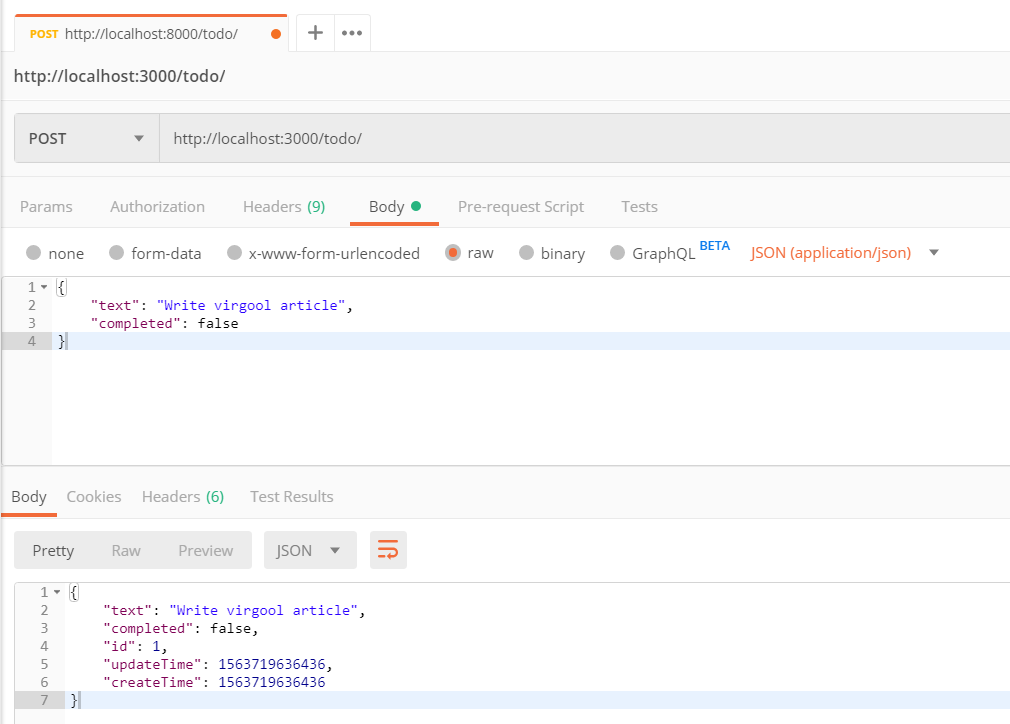This screenshot has height=724, width=1010.
Task: Click the false value in request body
Action: 218,323
